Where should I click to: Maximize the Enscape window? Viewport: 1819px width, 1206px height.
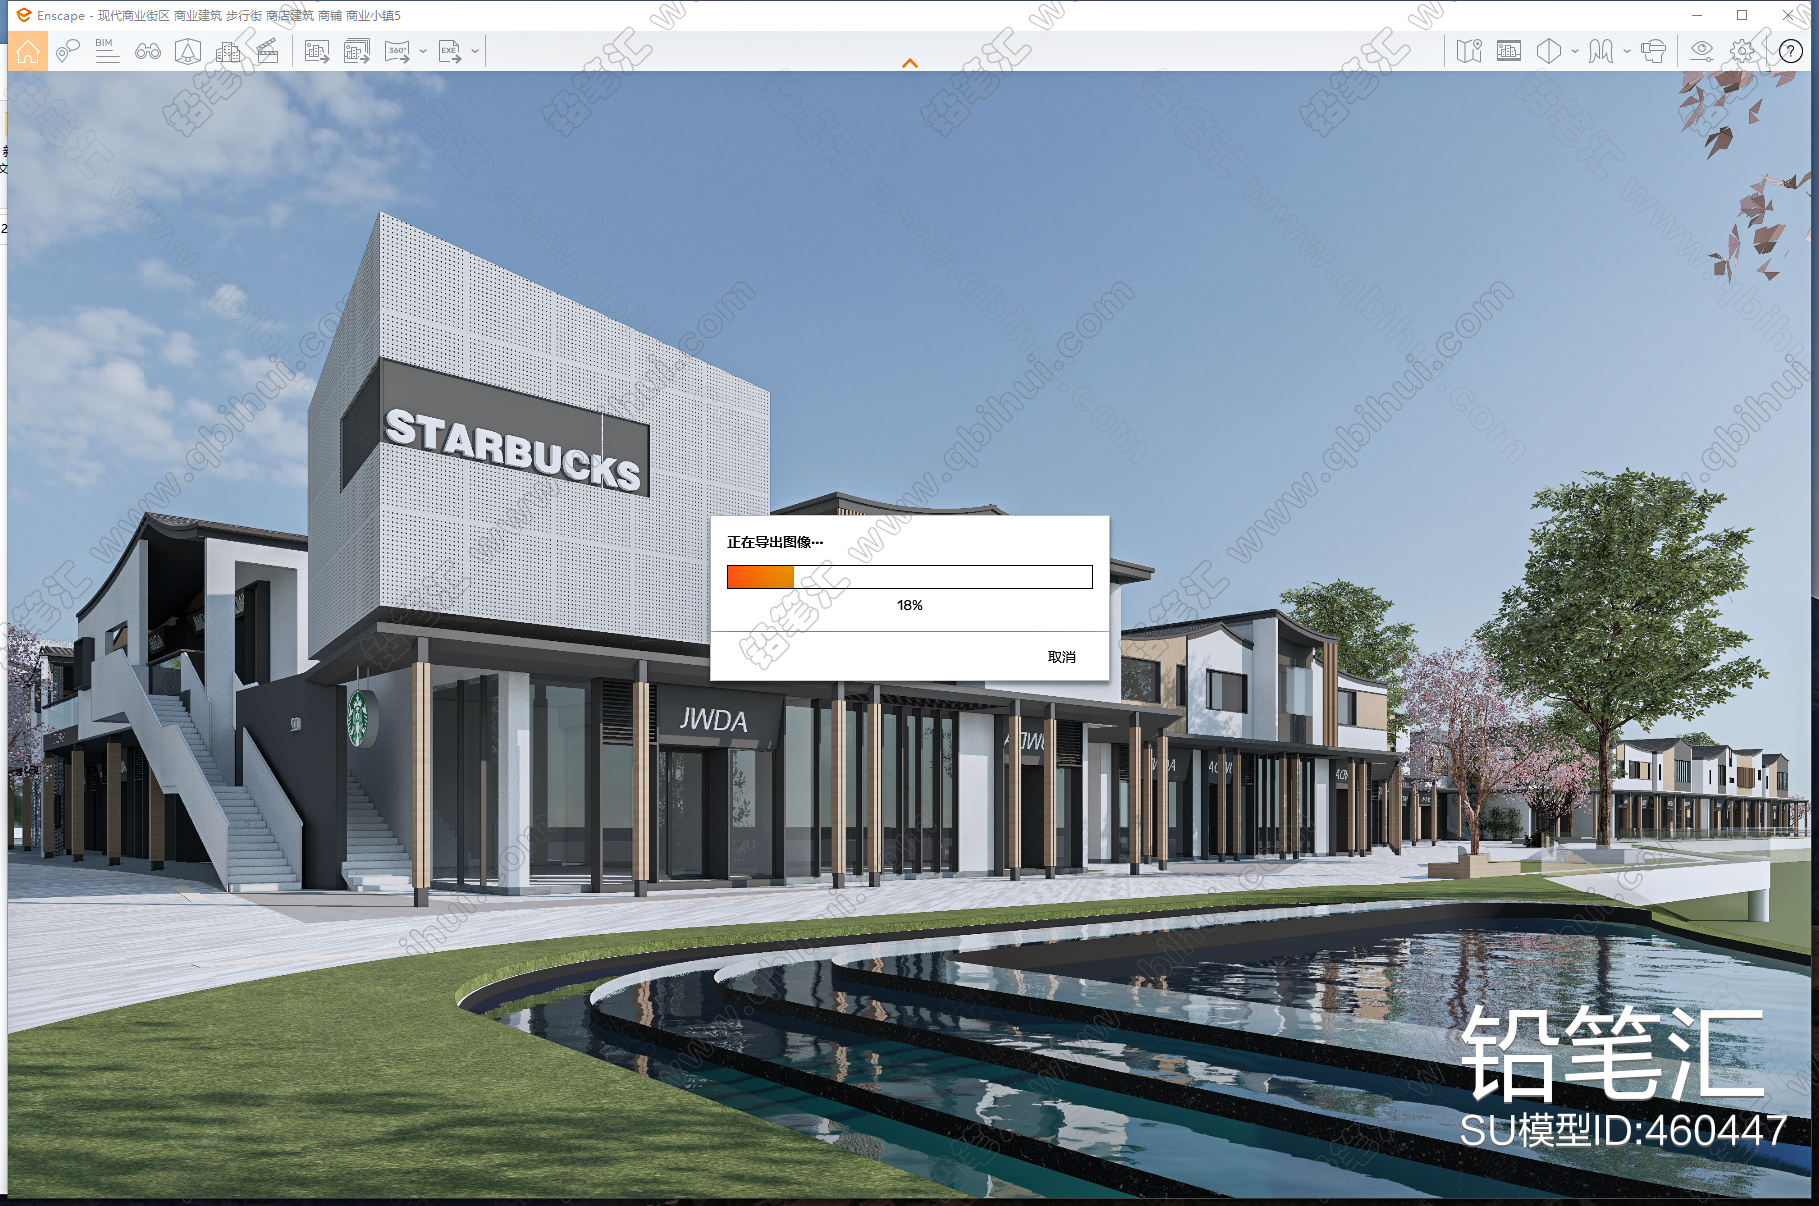pyautogui.click(x=1742, y=15)
